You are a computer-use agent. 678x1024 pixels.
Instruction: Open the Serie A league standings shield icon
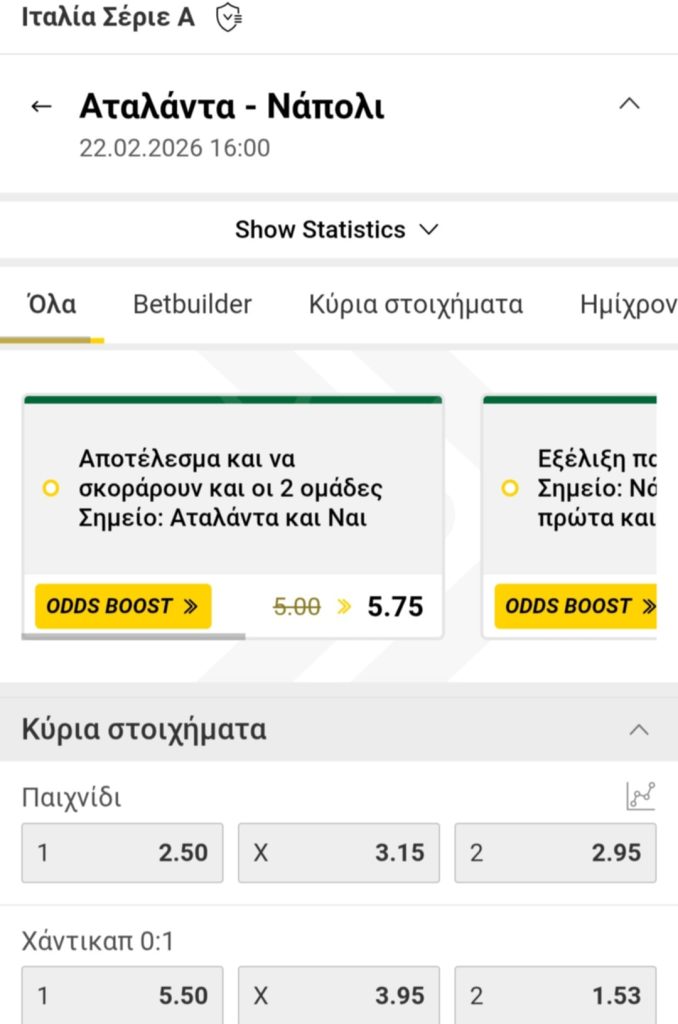228,16
